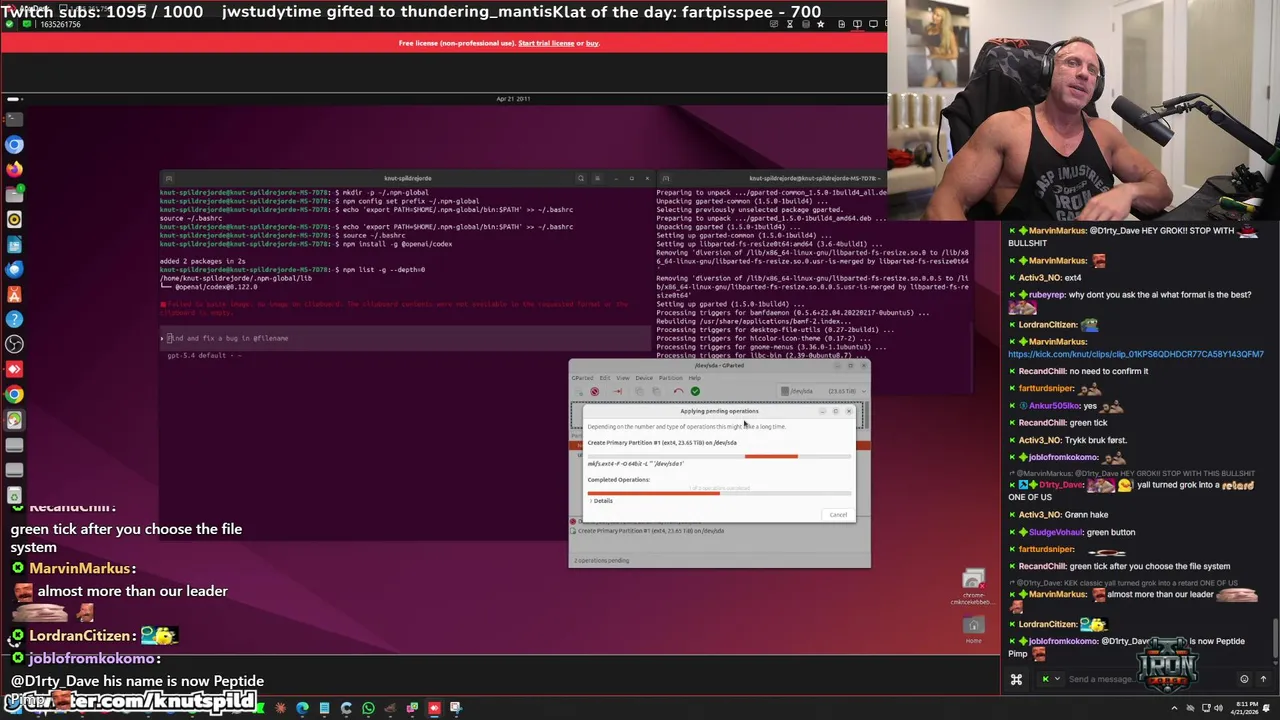Click the WhatsApp icon in the Windows taskbar
This screenshot has width=1280, height=720.
[x=368, y=708]
